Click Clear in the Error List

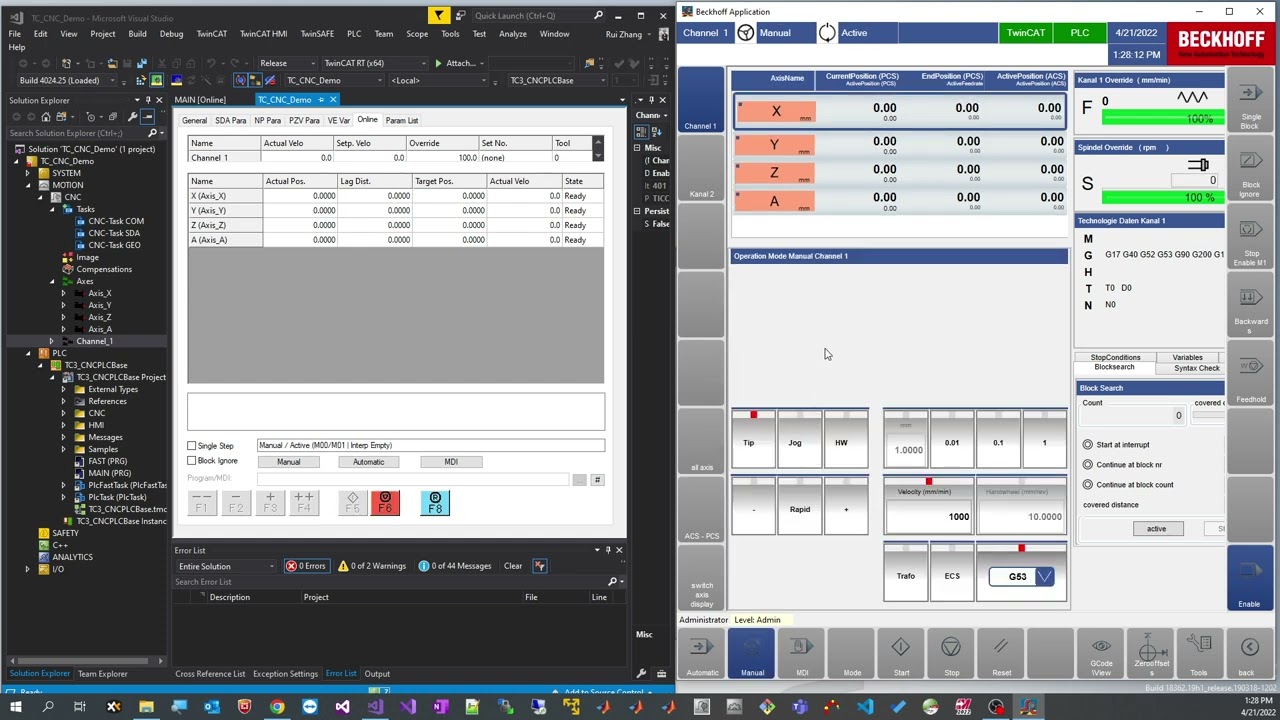click(x=513, y=566)
